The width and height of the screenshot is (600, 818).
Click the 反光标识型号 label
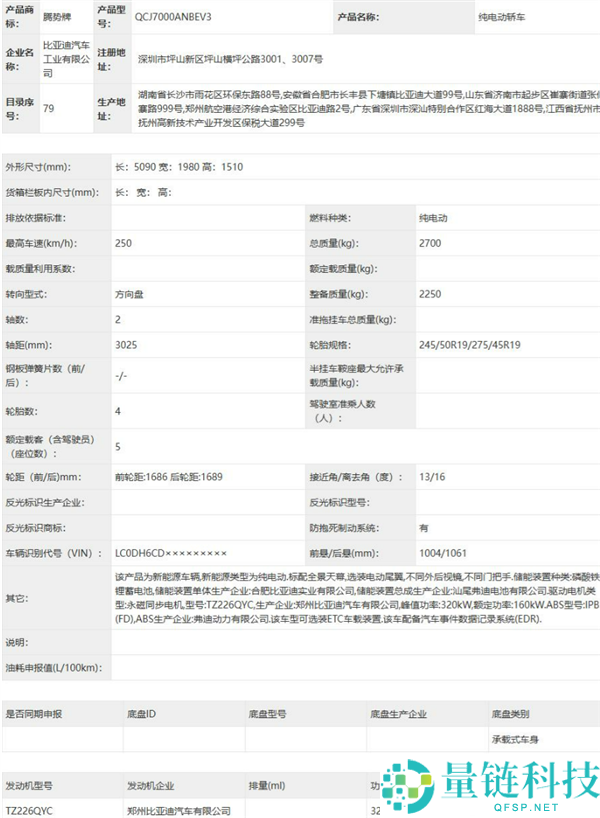pos(340,502)
